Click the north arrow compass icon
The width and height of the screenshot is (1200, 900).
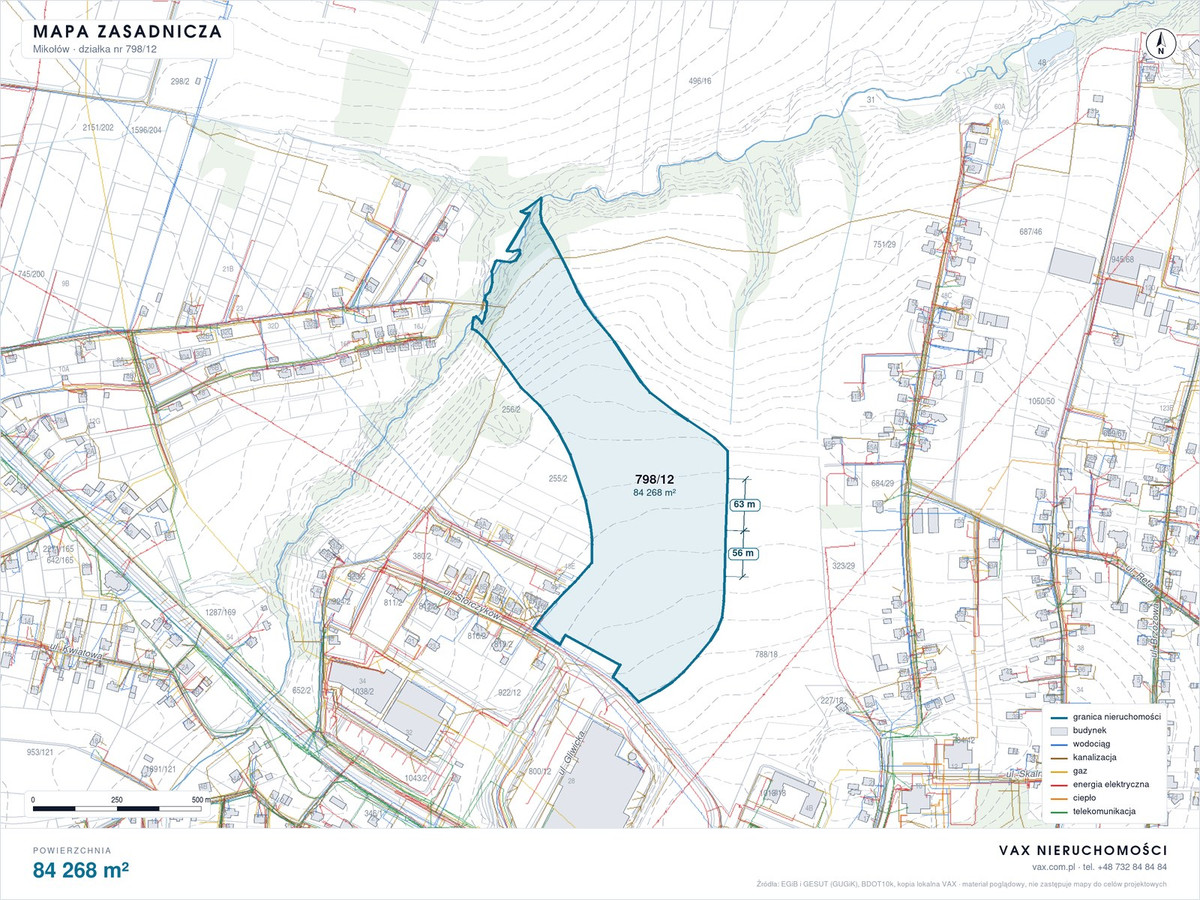click(x=1161, y=44)
